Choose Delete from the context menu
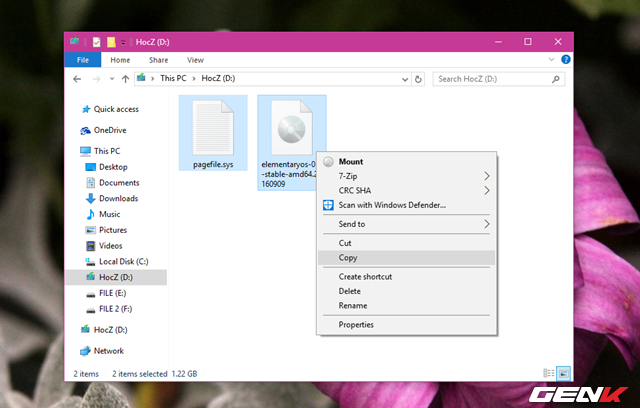 point(407,291)
